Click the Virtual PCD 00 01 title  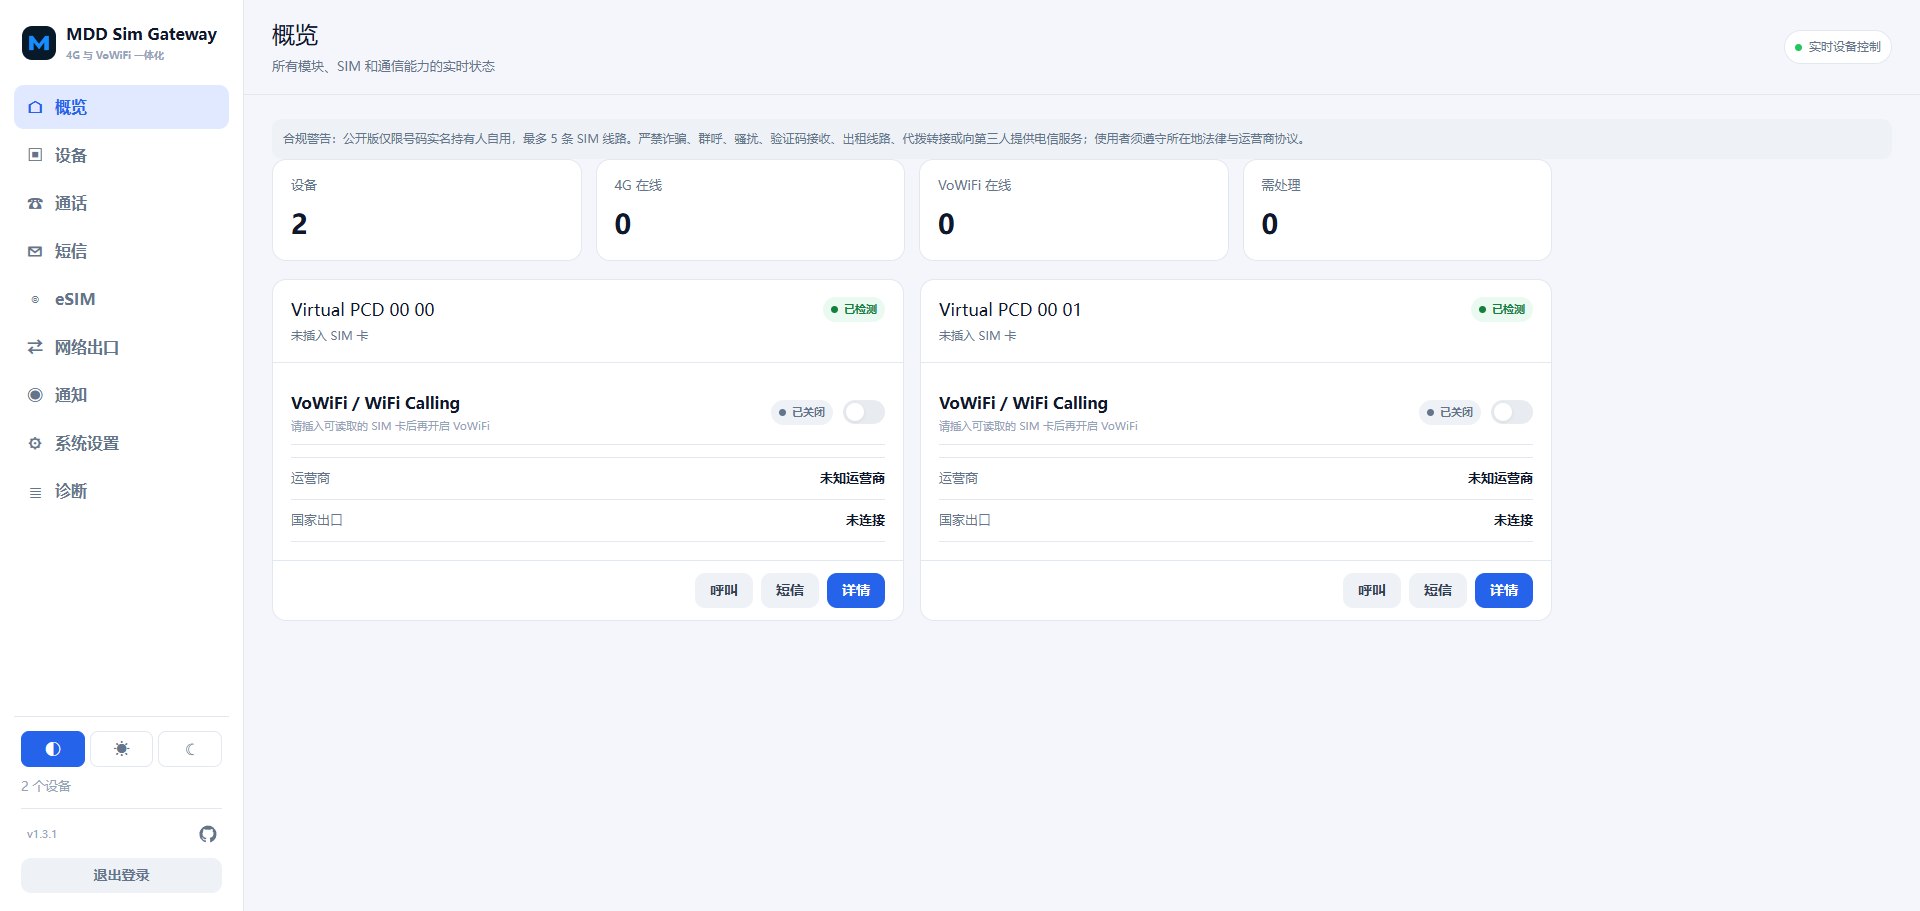[x=1010, y=310]
